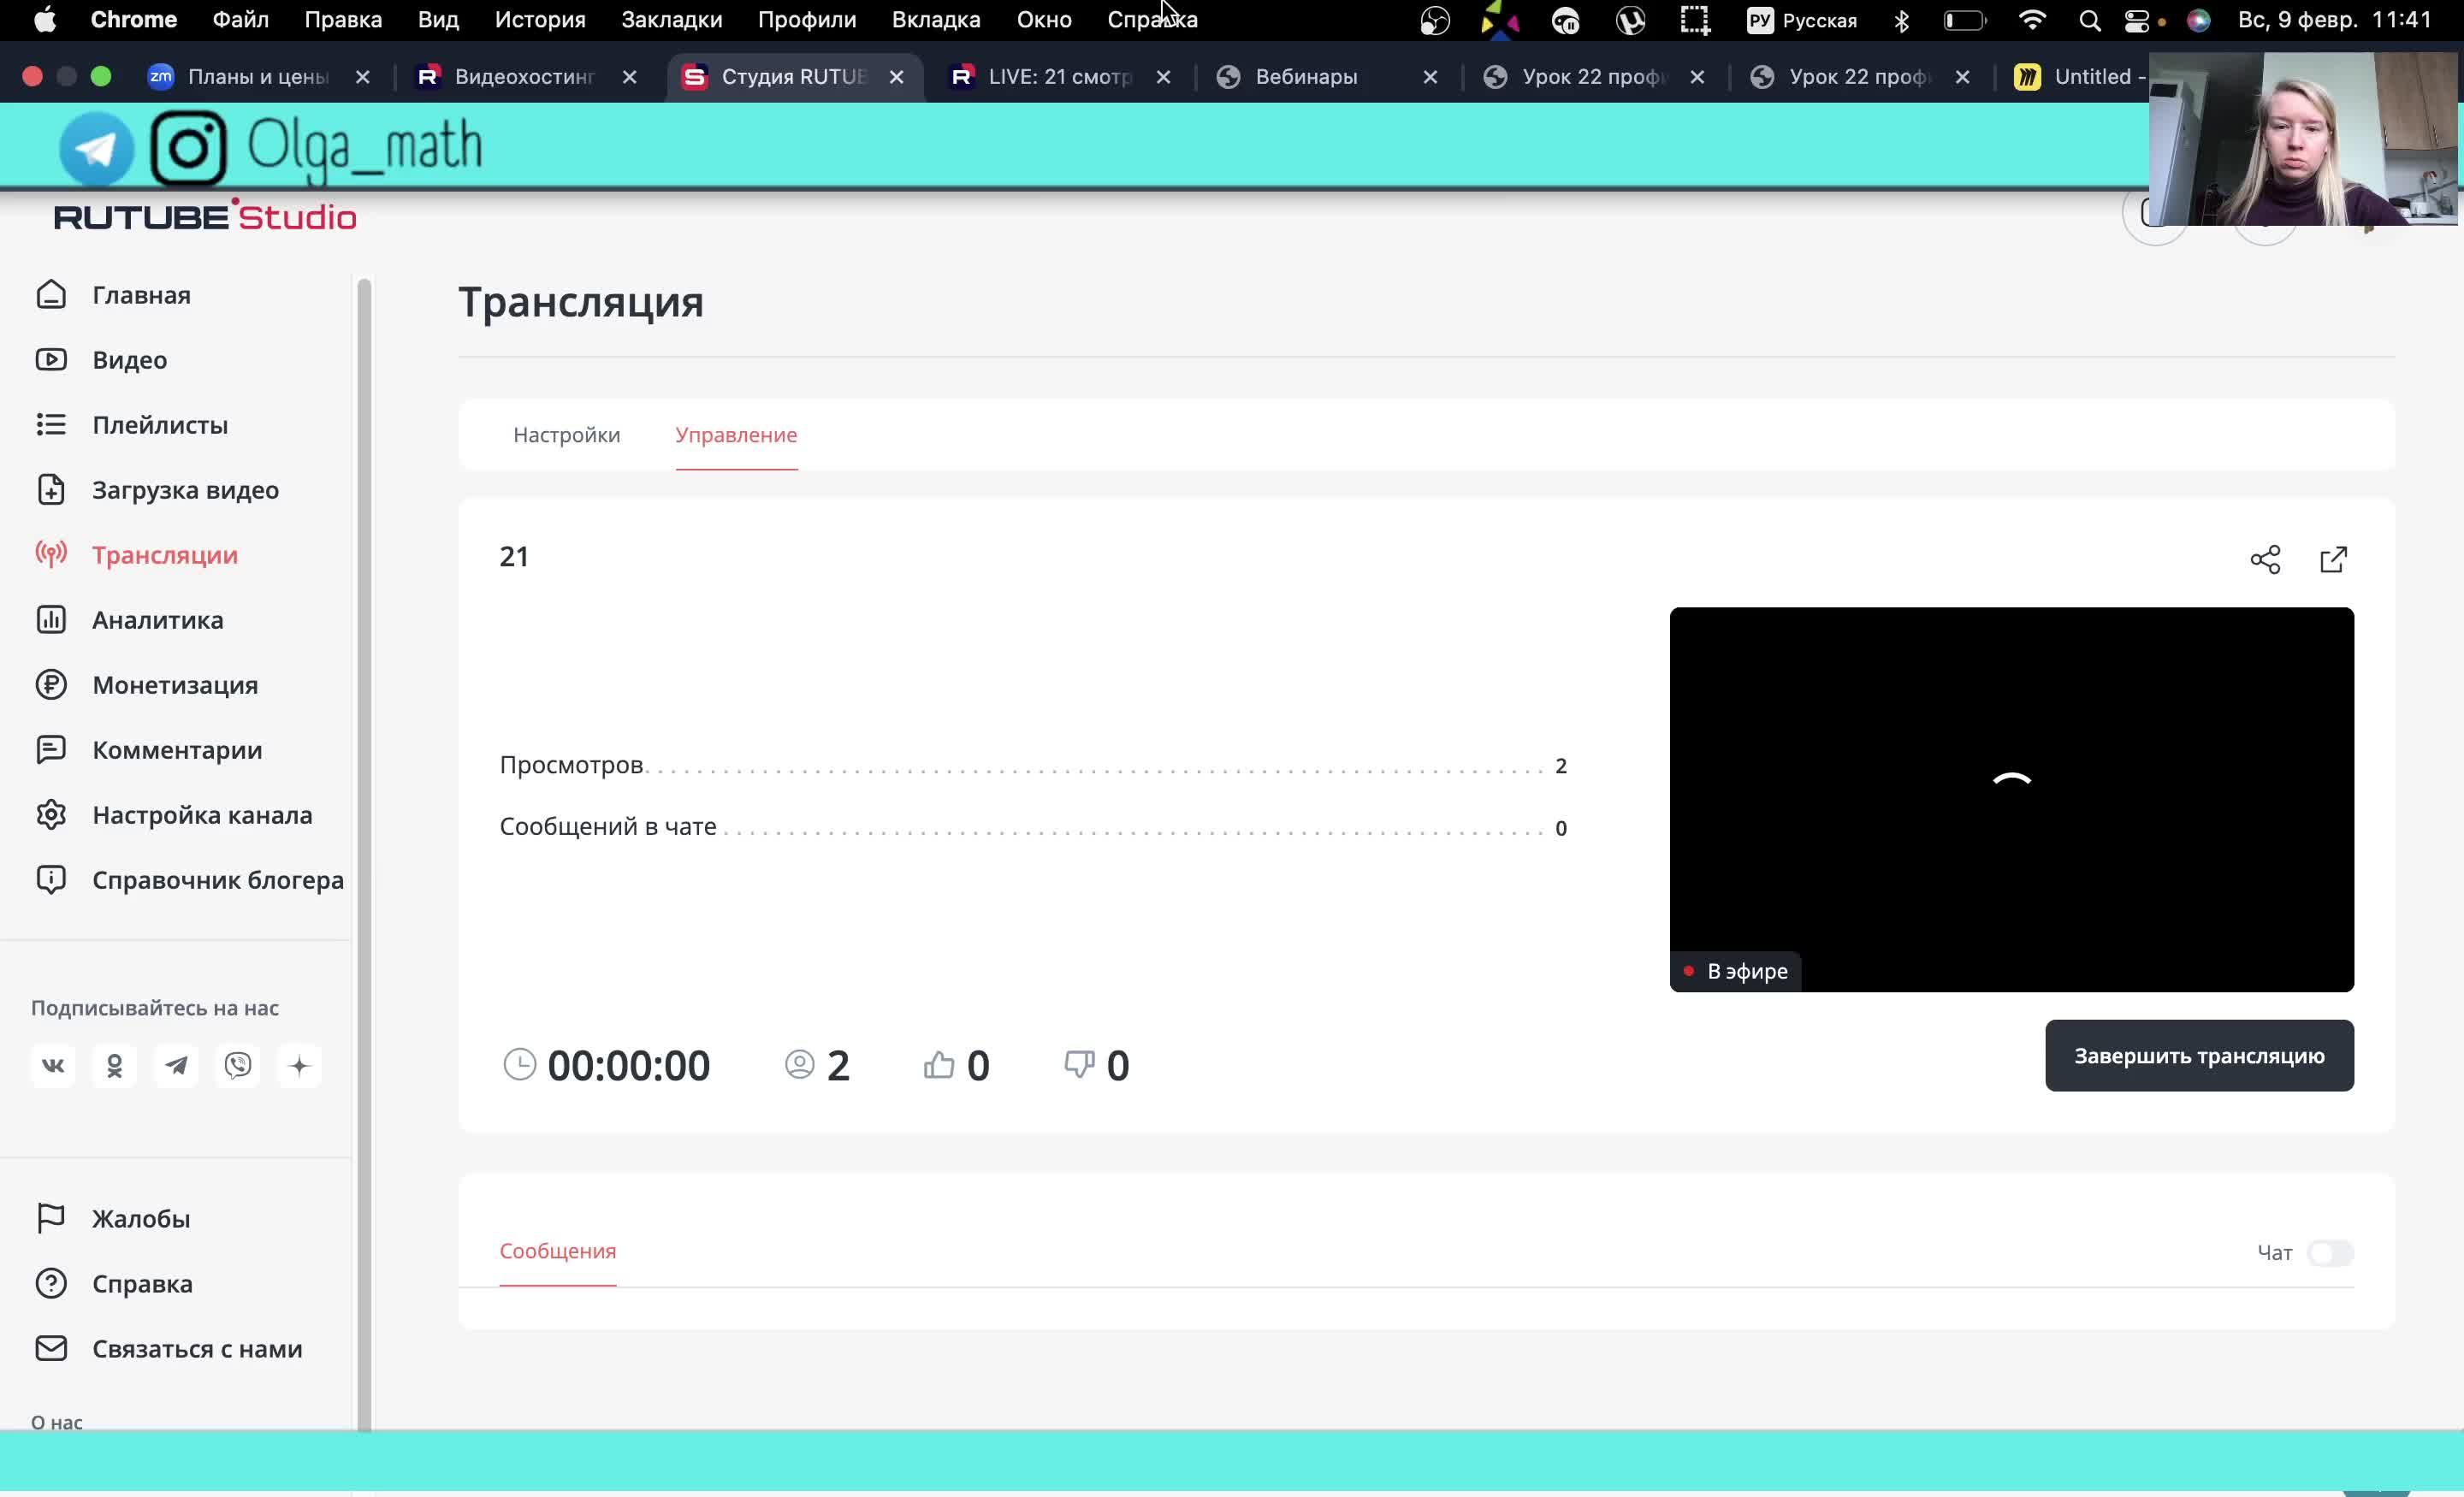
Task: Click the Telegram icon in the banner
Action: pos(96,149)
